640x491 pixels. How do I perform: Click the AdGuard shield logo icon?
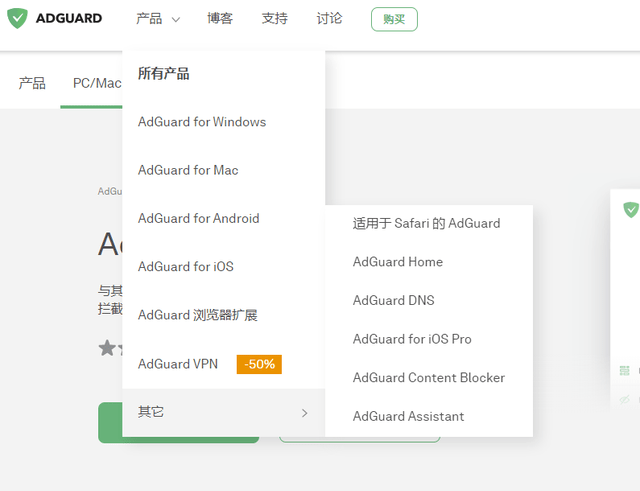point(18,18)
